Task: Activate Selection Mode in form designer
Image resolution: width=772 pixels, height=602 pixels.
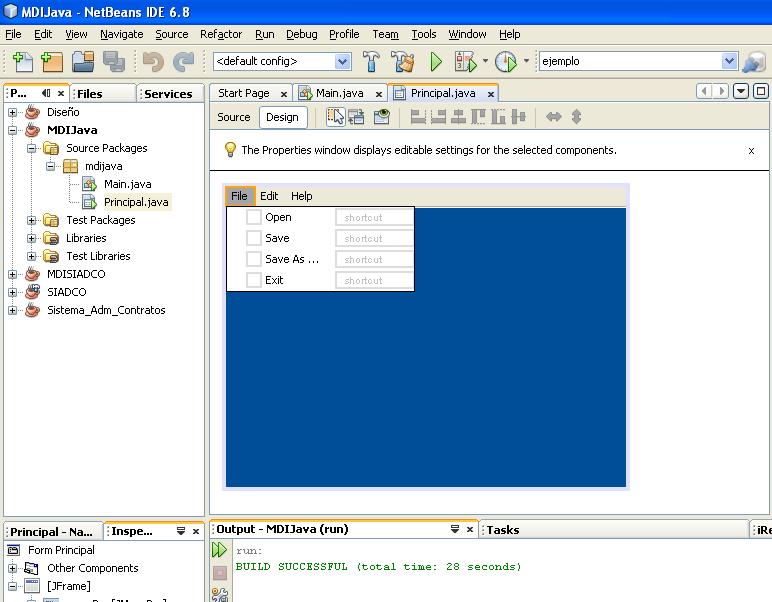Action: coord(336,117)
